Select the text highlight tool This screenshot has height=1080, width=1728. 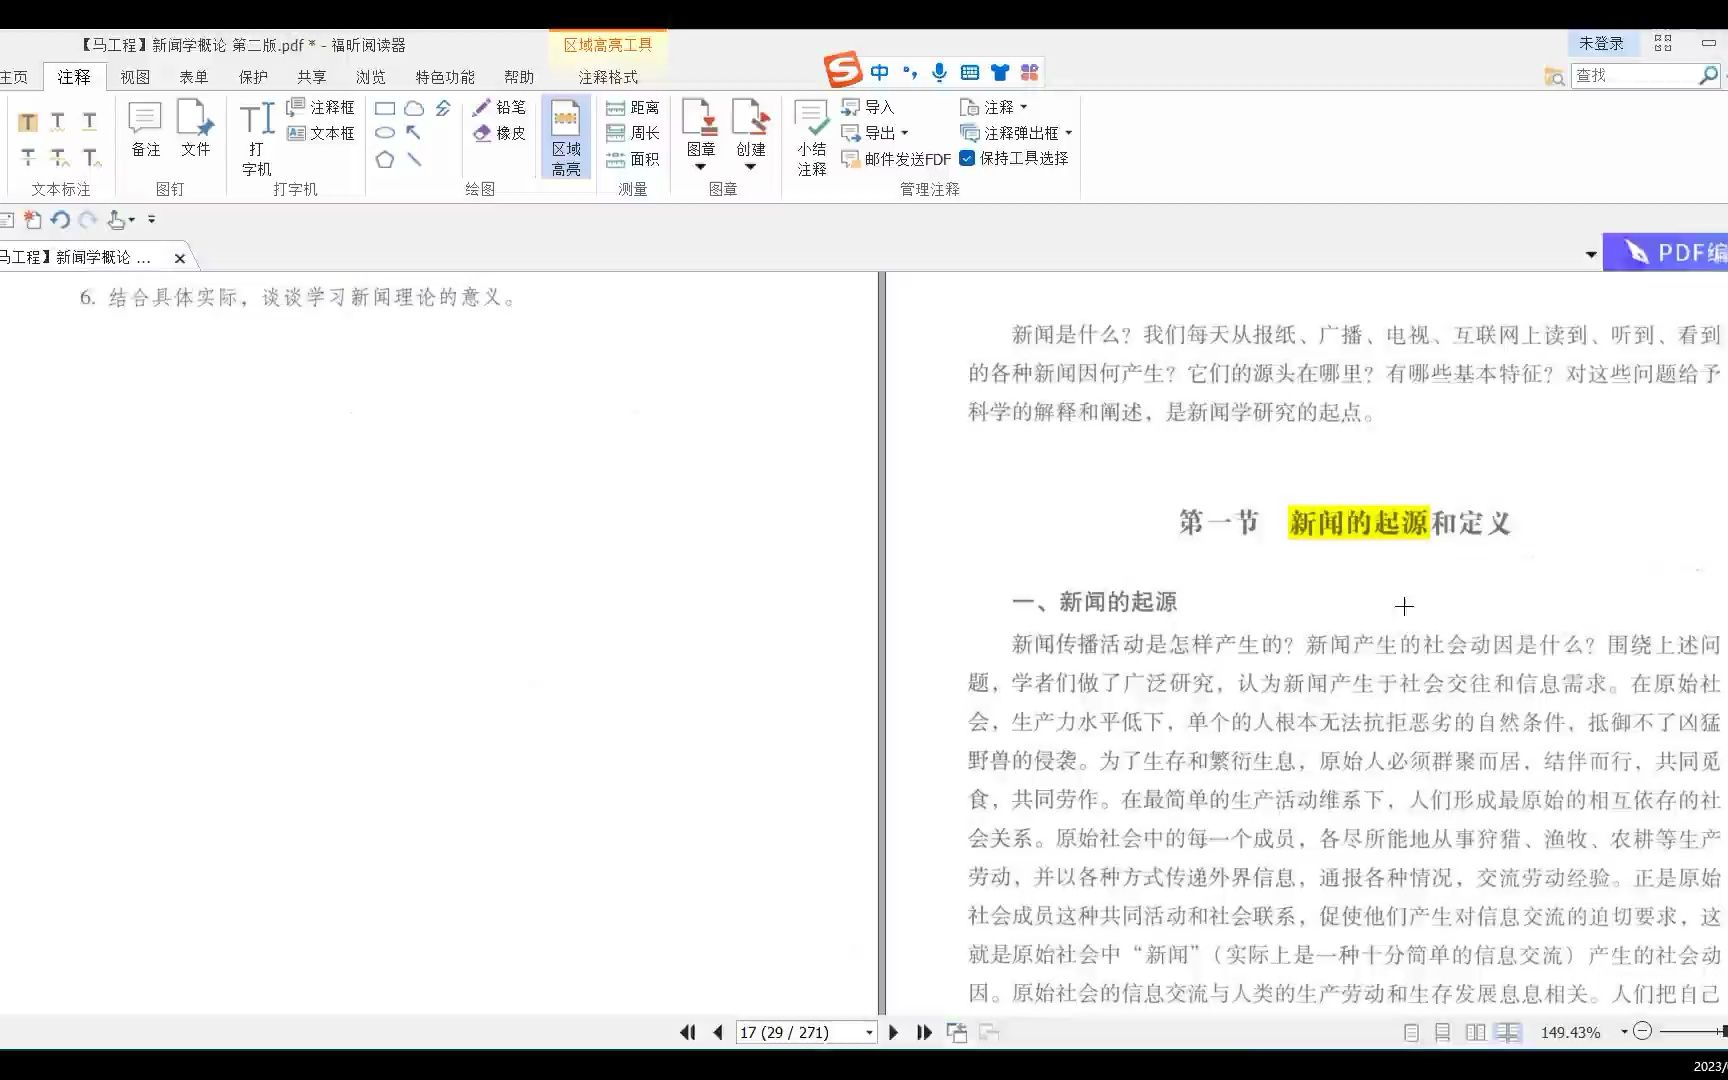28,122
